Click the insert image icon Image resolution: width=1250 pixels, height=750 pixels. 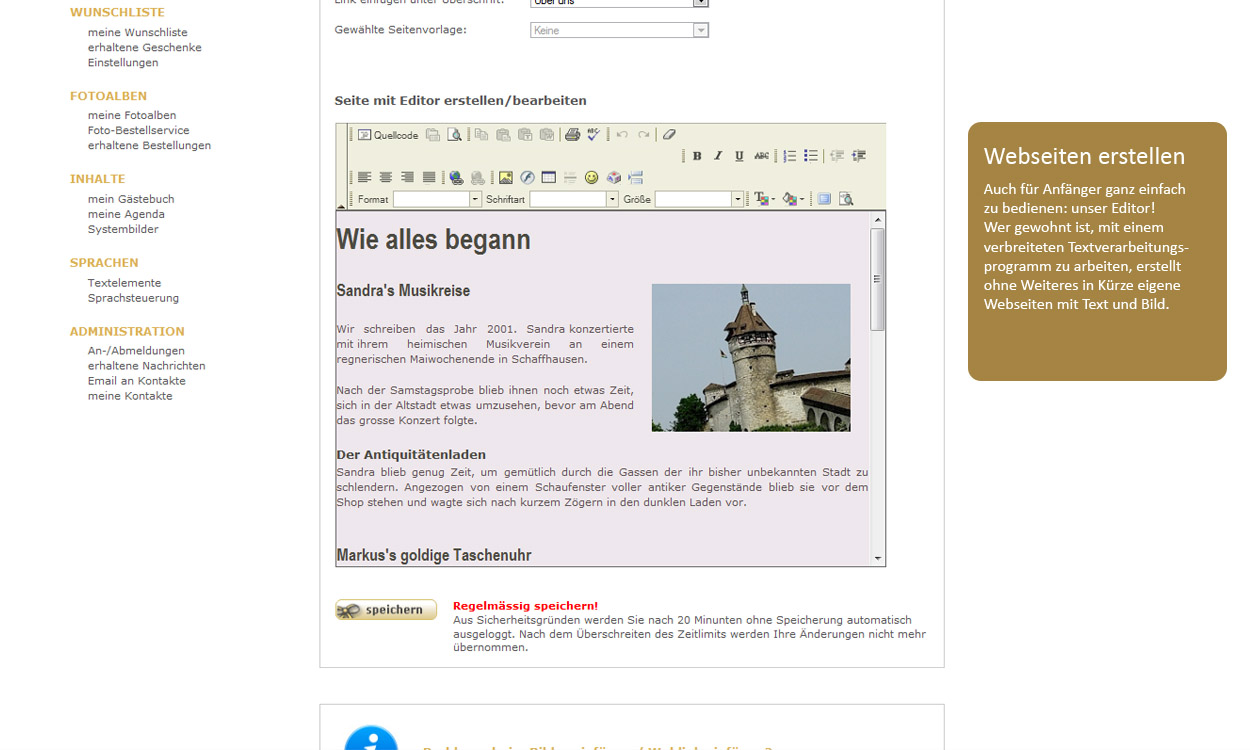(506, 178)
